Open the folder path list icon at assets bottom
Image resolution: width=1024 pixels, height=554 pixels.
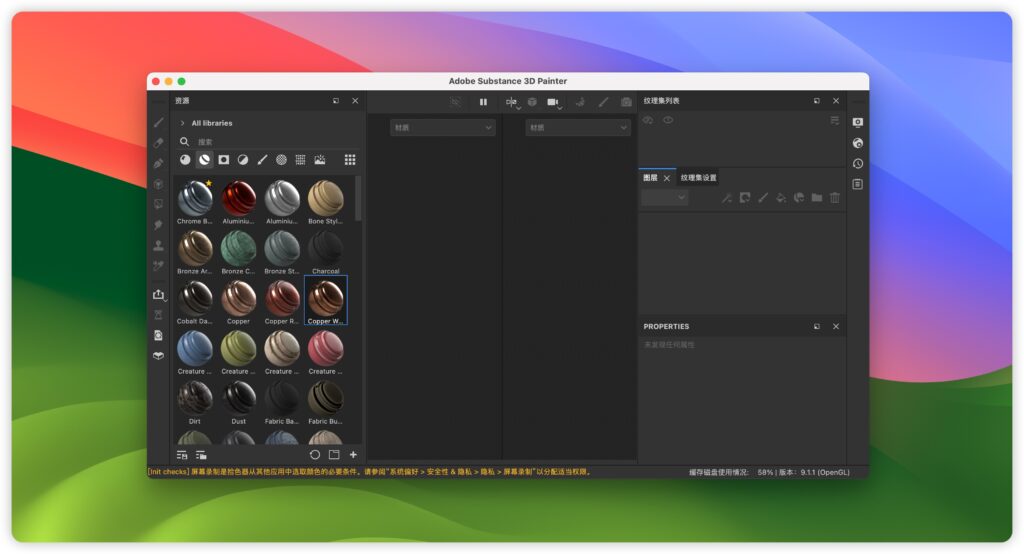pos(201,455)
